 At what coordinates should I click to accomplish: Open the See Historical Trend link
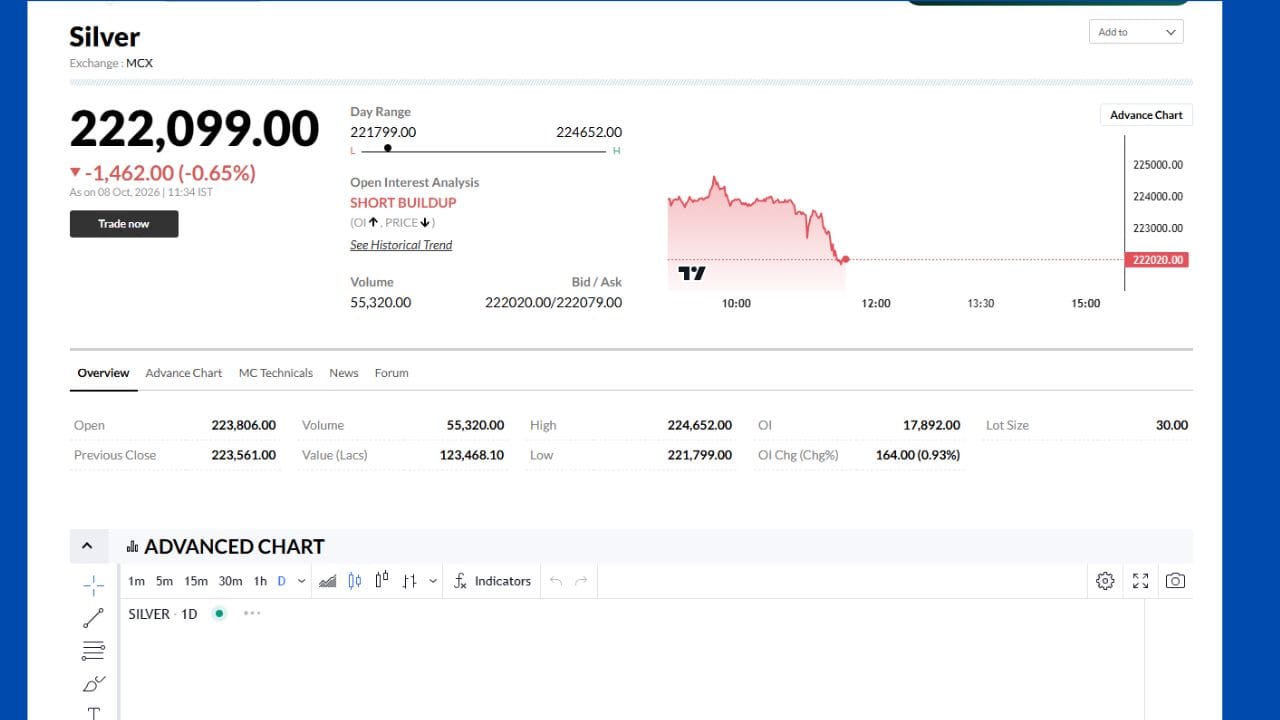[x=401, y=245]
